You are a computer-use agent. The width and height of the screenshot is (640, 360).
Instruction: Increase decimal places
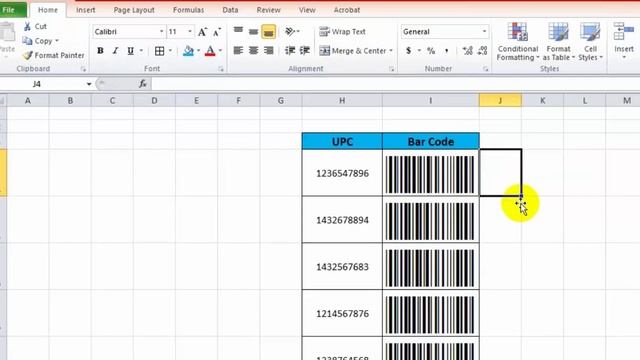pos(467,51)
